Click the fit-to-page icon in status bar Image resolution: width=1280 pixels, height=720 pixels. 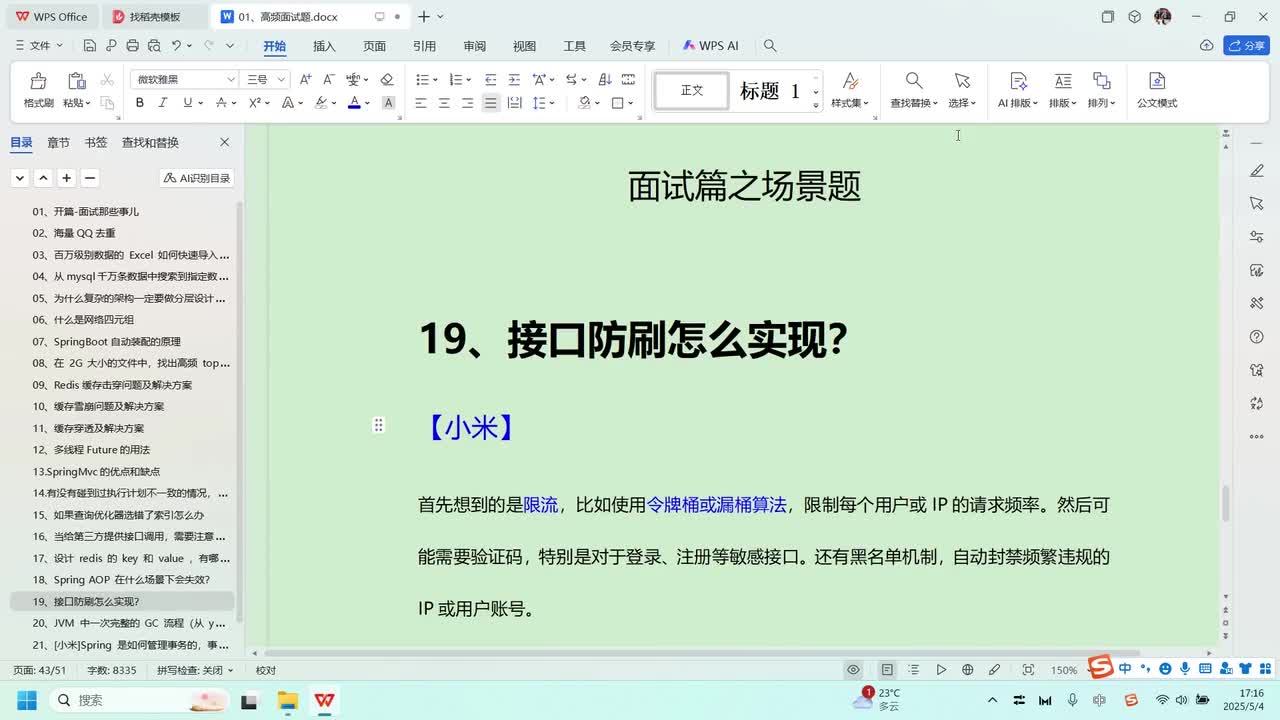(x=1028, y=670)
